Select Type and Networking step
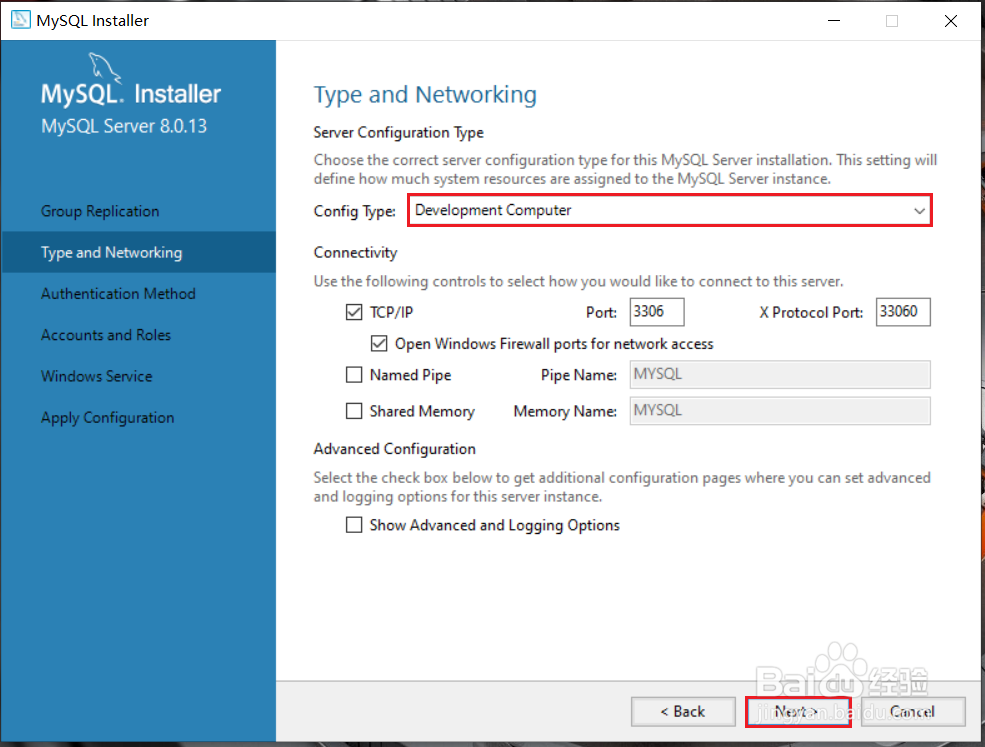 click(138, 252)
